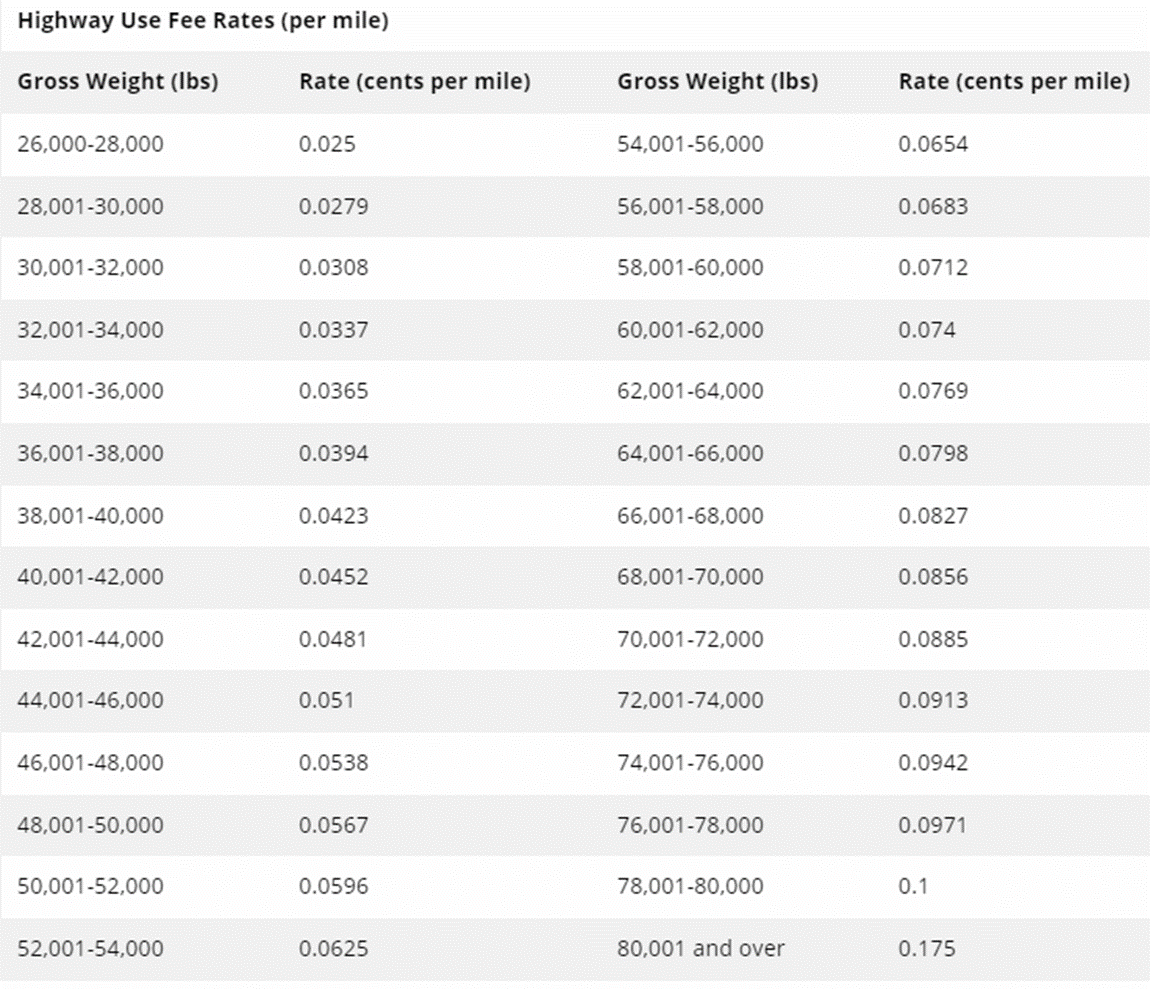Click the 0.0452 rate value

[x=333, y=577]
